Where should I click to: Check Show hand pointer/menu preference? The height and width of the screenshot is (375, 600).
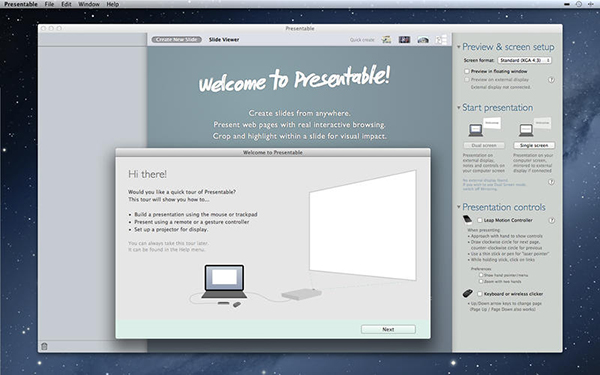[x=481, y=275]
